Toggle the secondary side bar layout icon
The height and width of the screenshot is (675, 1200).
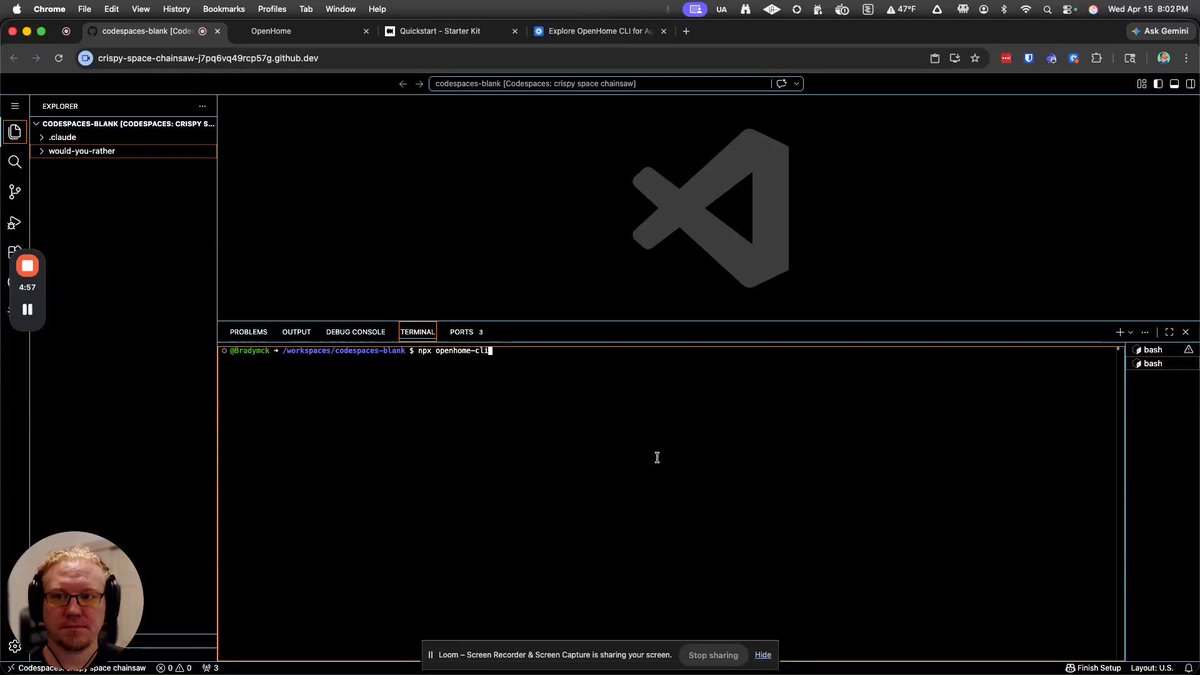1189,84
